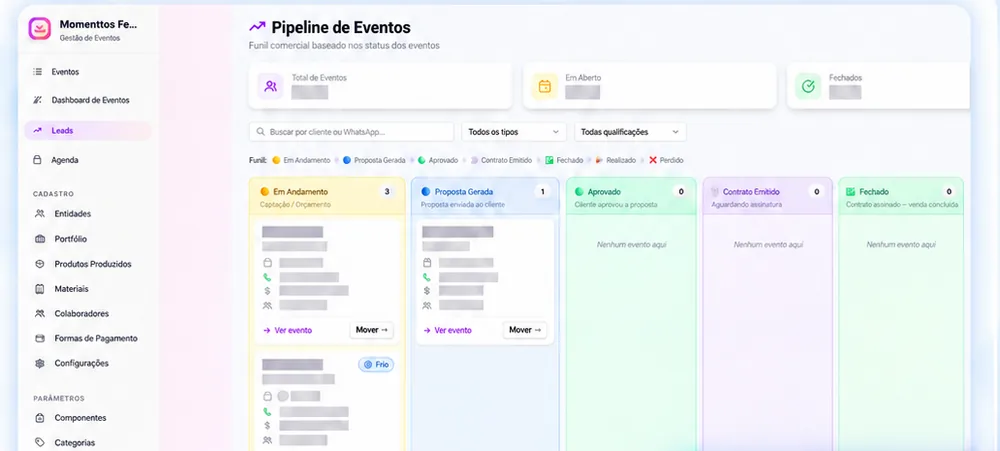Click Contrato Emitido in the Funil legend
The image size is (1000, 451).
(x=501, y=160)
